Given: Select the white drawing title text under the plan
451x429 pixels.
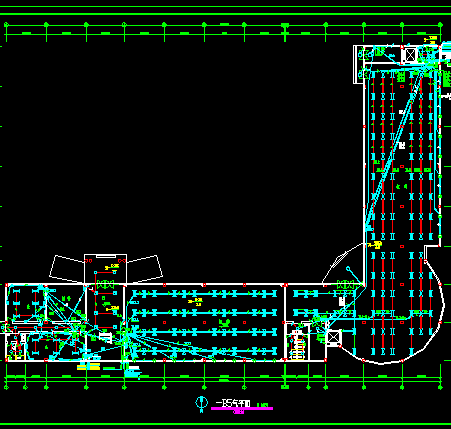Looking at the screenshot, I should point(232,404).
